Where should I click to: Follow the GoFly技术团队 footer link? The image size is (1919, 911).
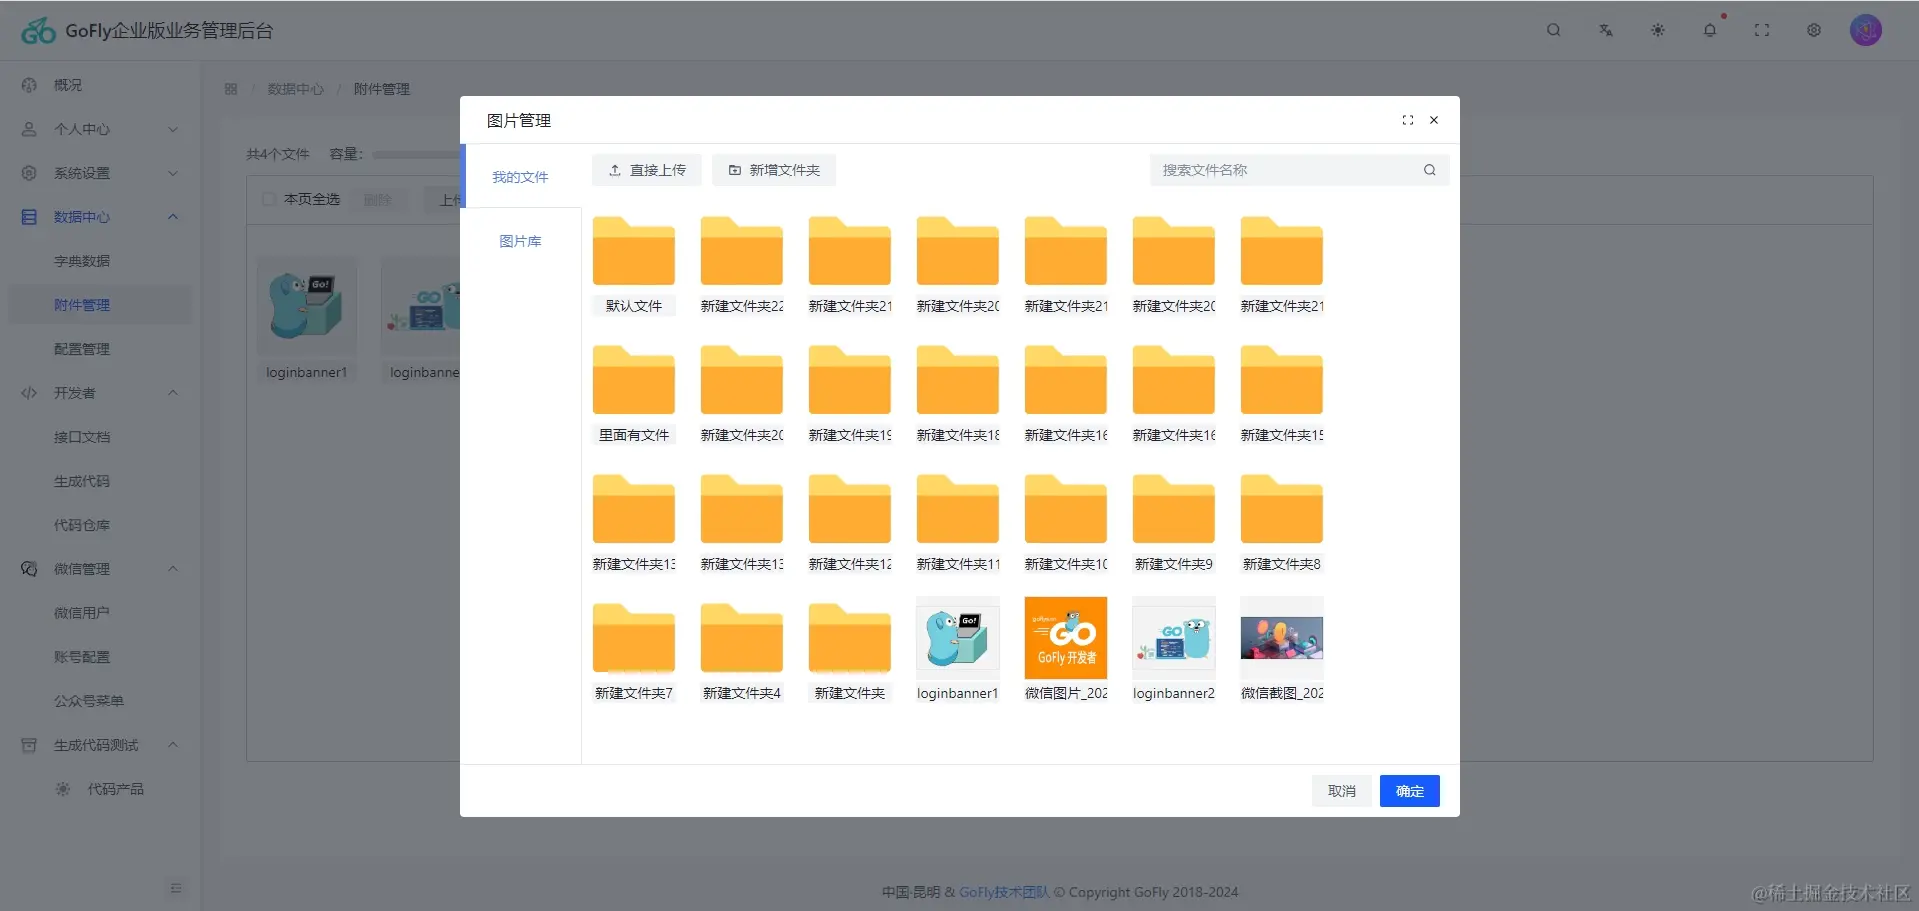(1004, 892)
